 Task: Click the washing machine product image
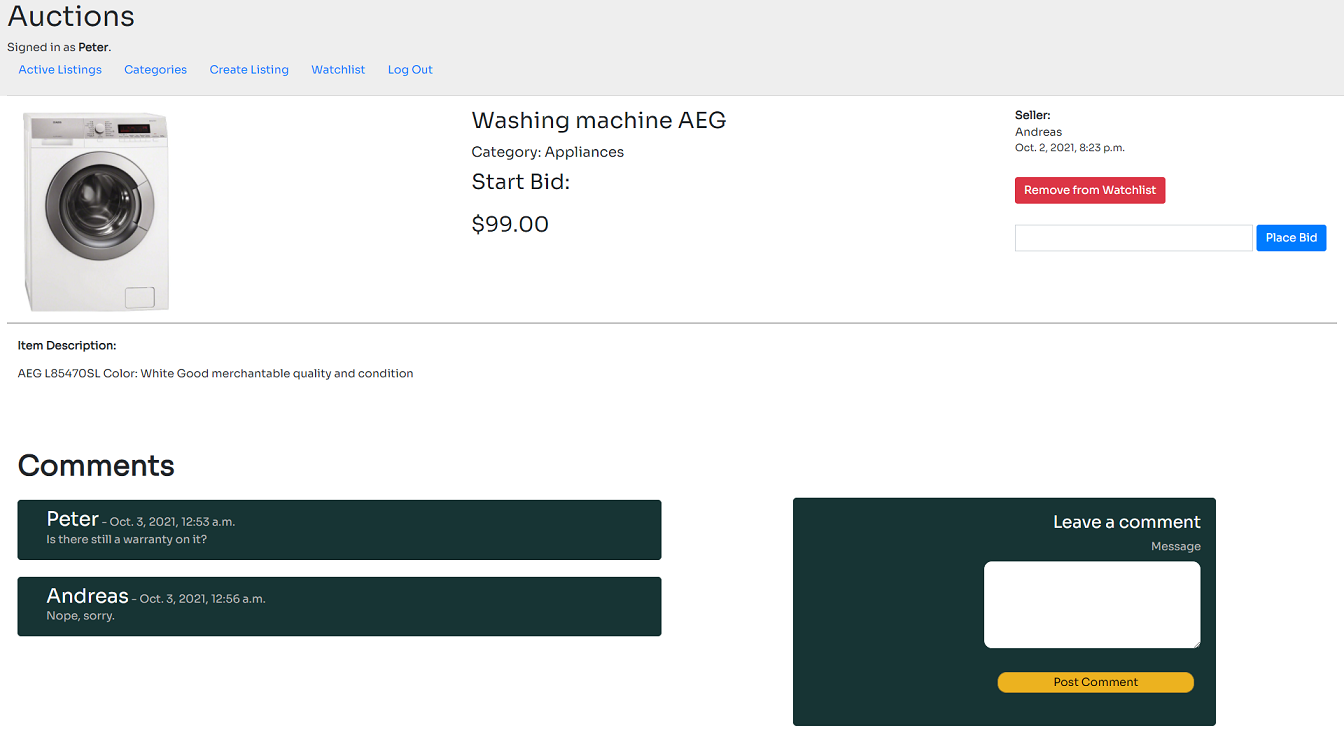point(96,211)
